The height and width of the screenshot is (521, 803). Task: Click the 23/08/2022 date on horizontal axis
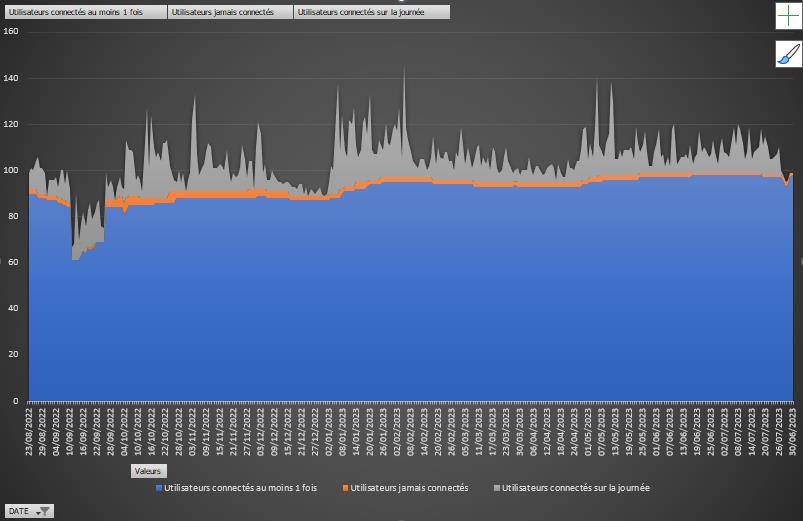coord(30,430)
